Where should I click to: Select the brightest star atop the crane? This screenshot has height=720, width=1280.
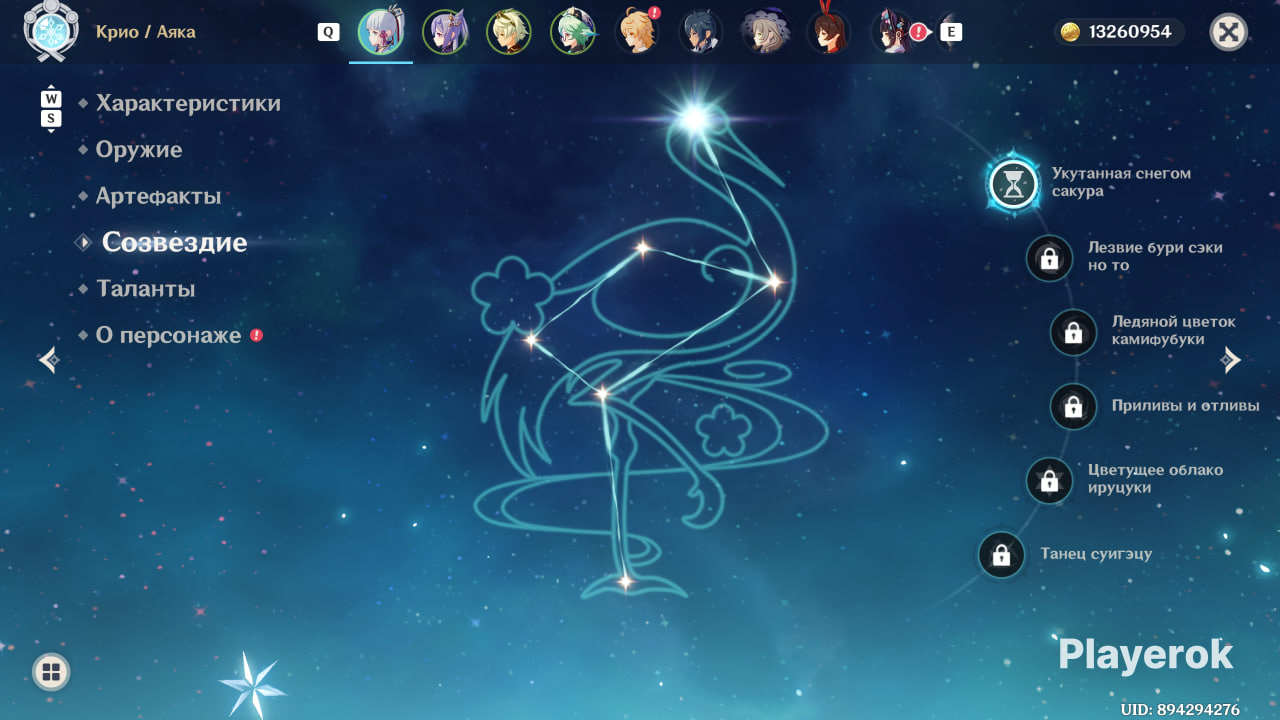coord(694,118)
